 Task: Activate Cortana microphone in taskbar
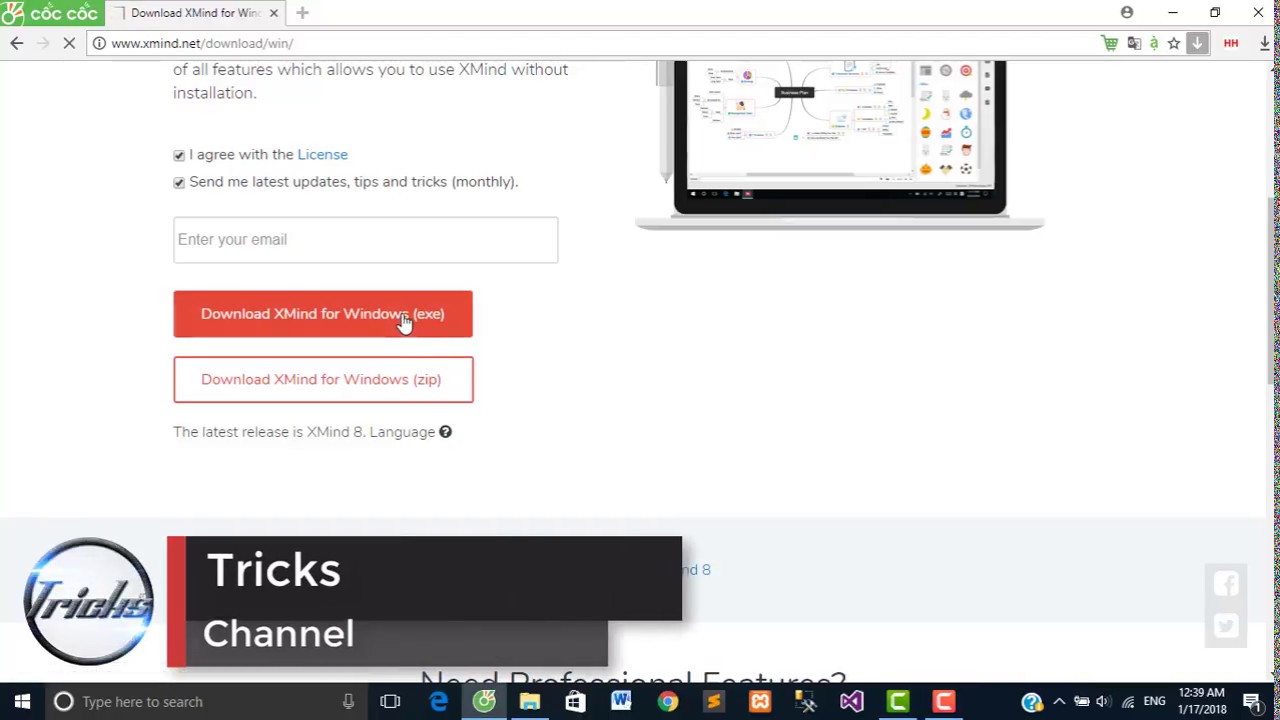tap(348, 702)
